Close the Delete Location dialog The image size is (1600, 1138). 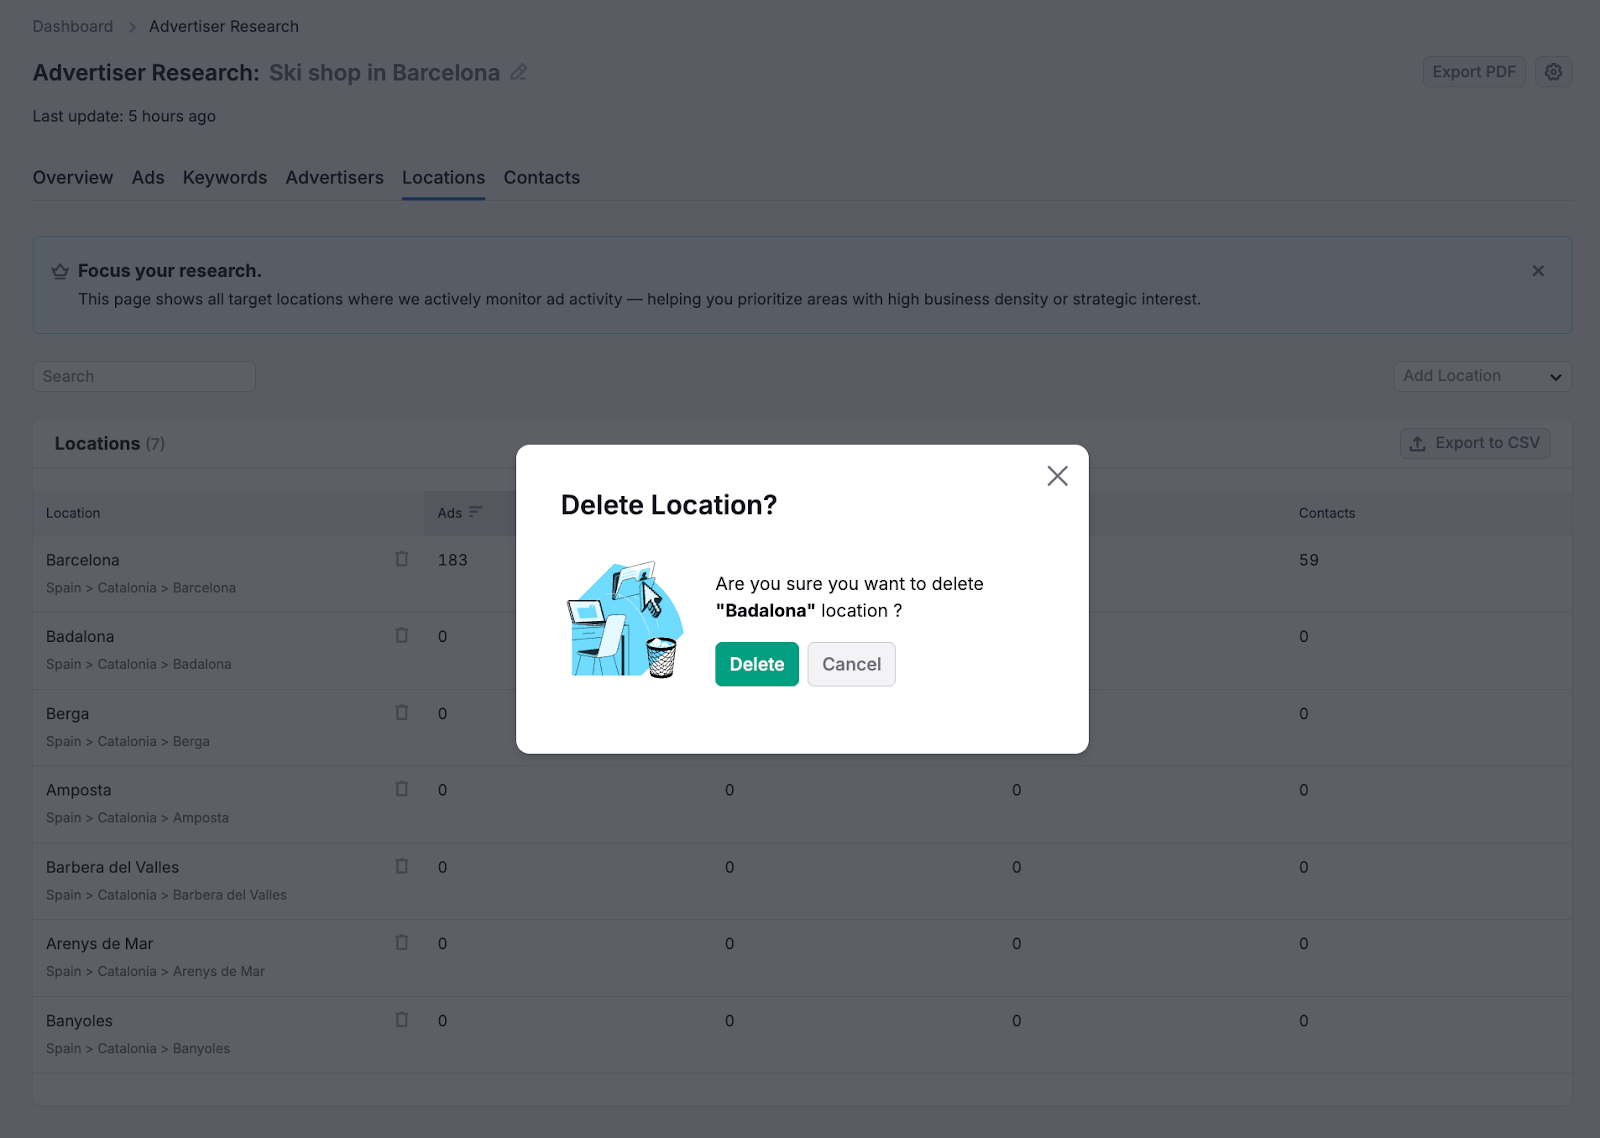click(x=1057, y=476)
